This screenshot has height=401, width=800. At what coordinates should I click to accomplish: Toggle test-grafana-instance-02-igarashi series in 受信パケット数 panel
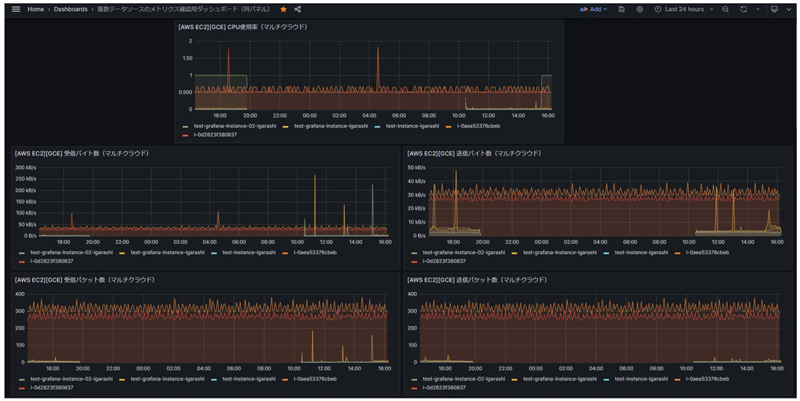[x=71, y=379]
